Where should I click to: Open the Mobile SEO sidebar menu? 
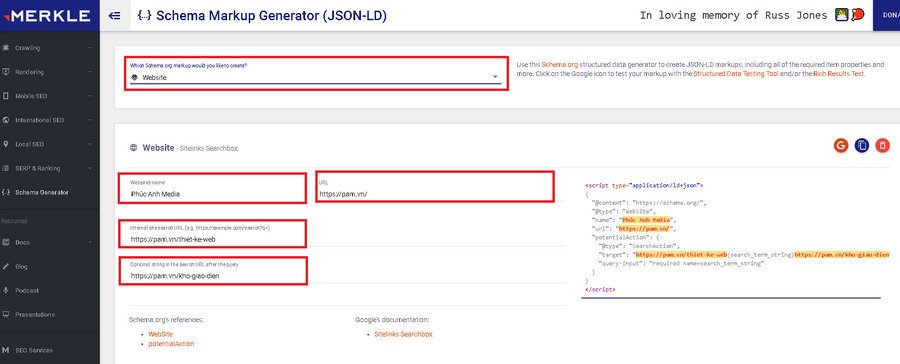(x=49, y=96)
